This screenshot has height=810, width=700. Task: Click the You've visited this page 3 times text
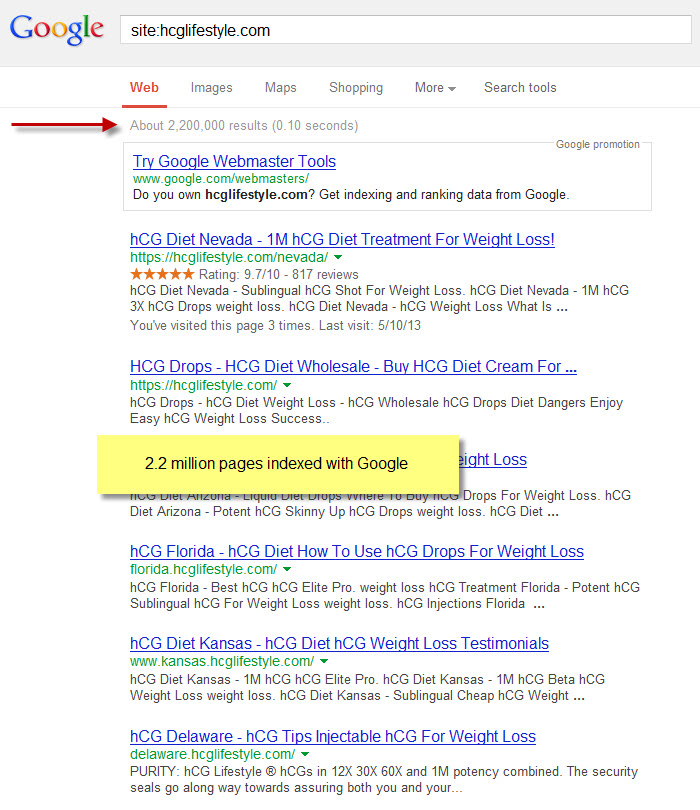click(x=275, y=325)
